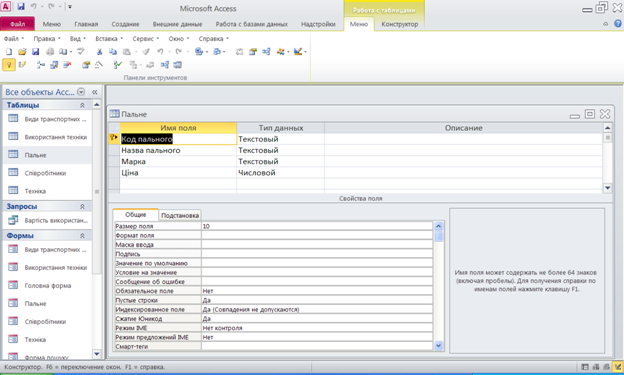Switch to Design view via status bar icon
The image size is (624, 375).
[x=618, y=367]
